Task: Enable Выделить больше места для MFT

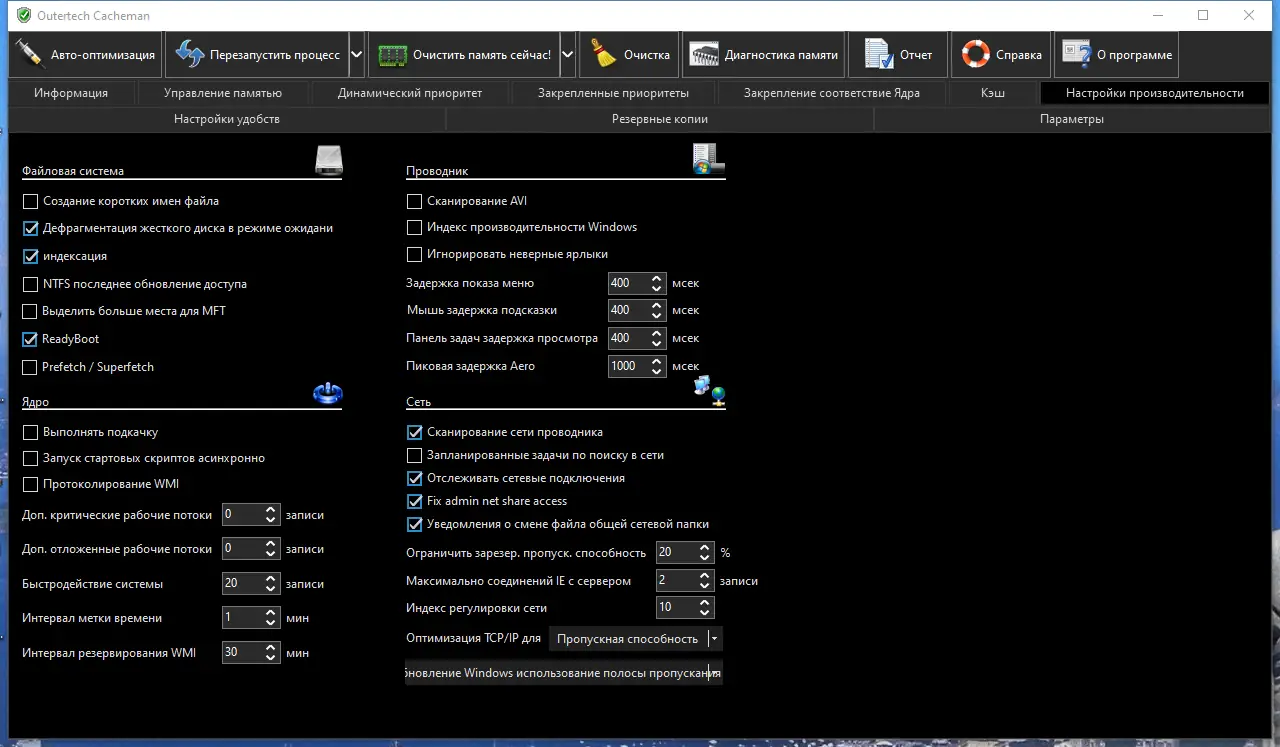Action: (x=30, y=311)
